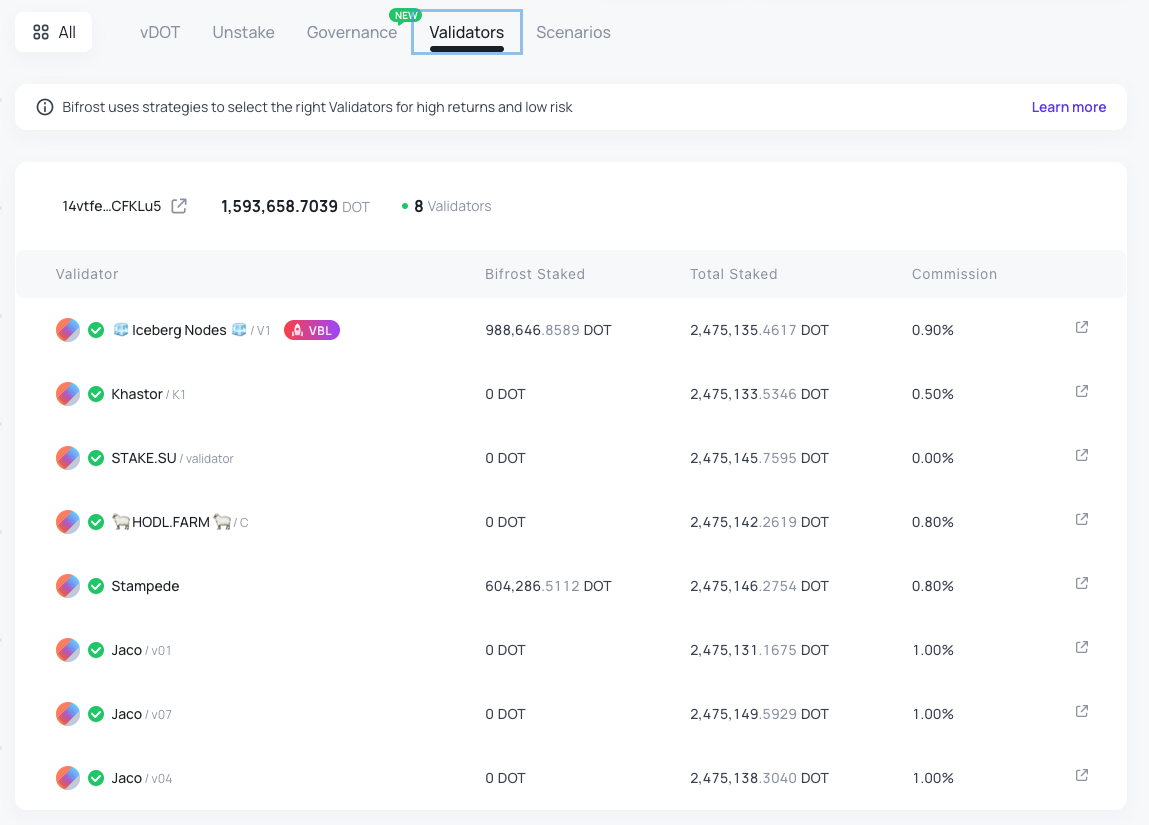Select the All filter button
This screenshot has height=825, width=1149.
tap(53, 32)
